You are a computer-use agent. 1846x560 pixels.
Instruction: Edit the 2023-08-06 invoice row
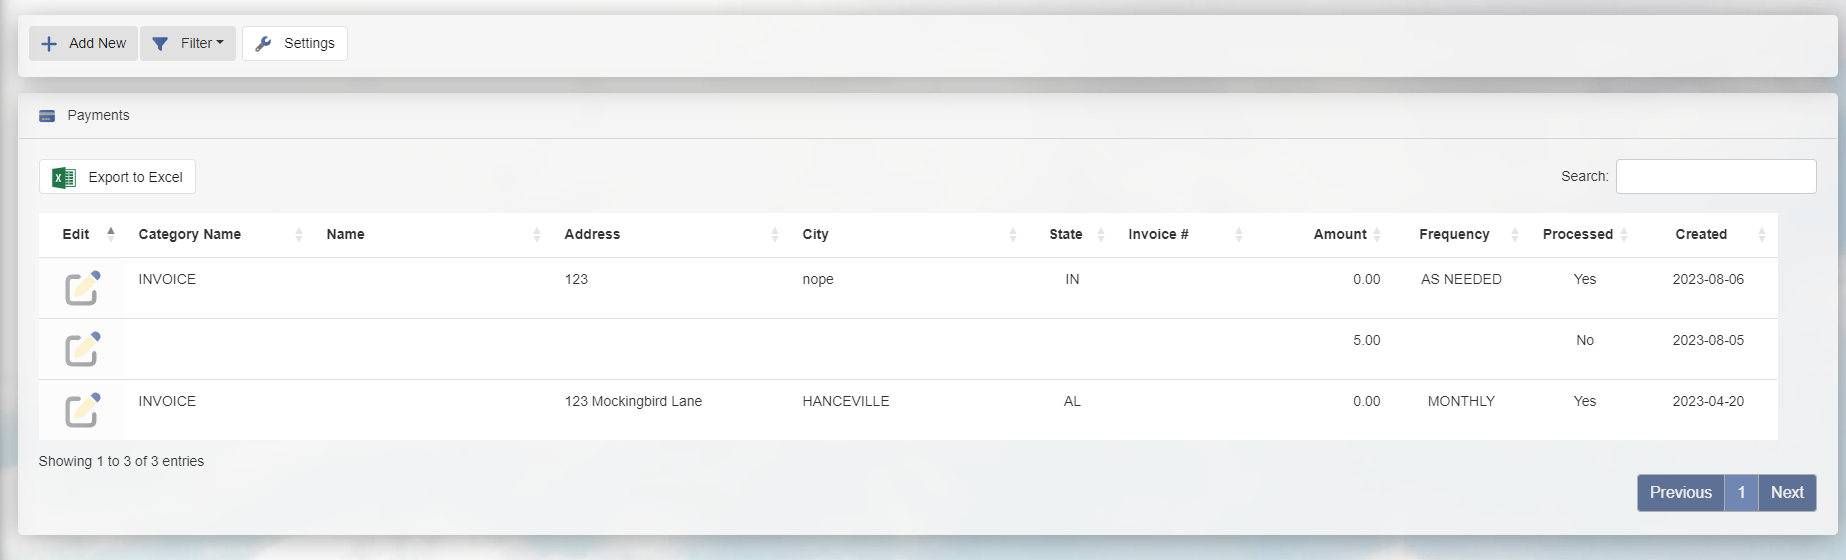(x=82, y=288)
